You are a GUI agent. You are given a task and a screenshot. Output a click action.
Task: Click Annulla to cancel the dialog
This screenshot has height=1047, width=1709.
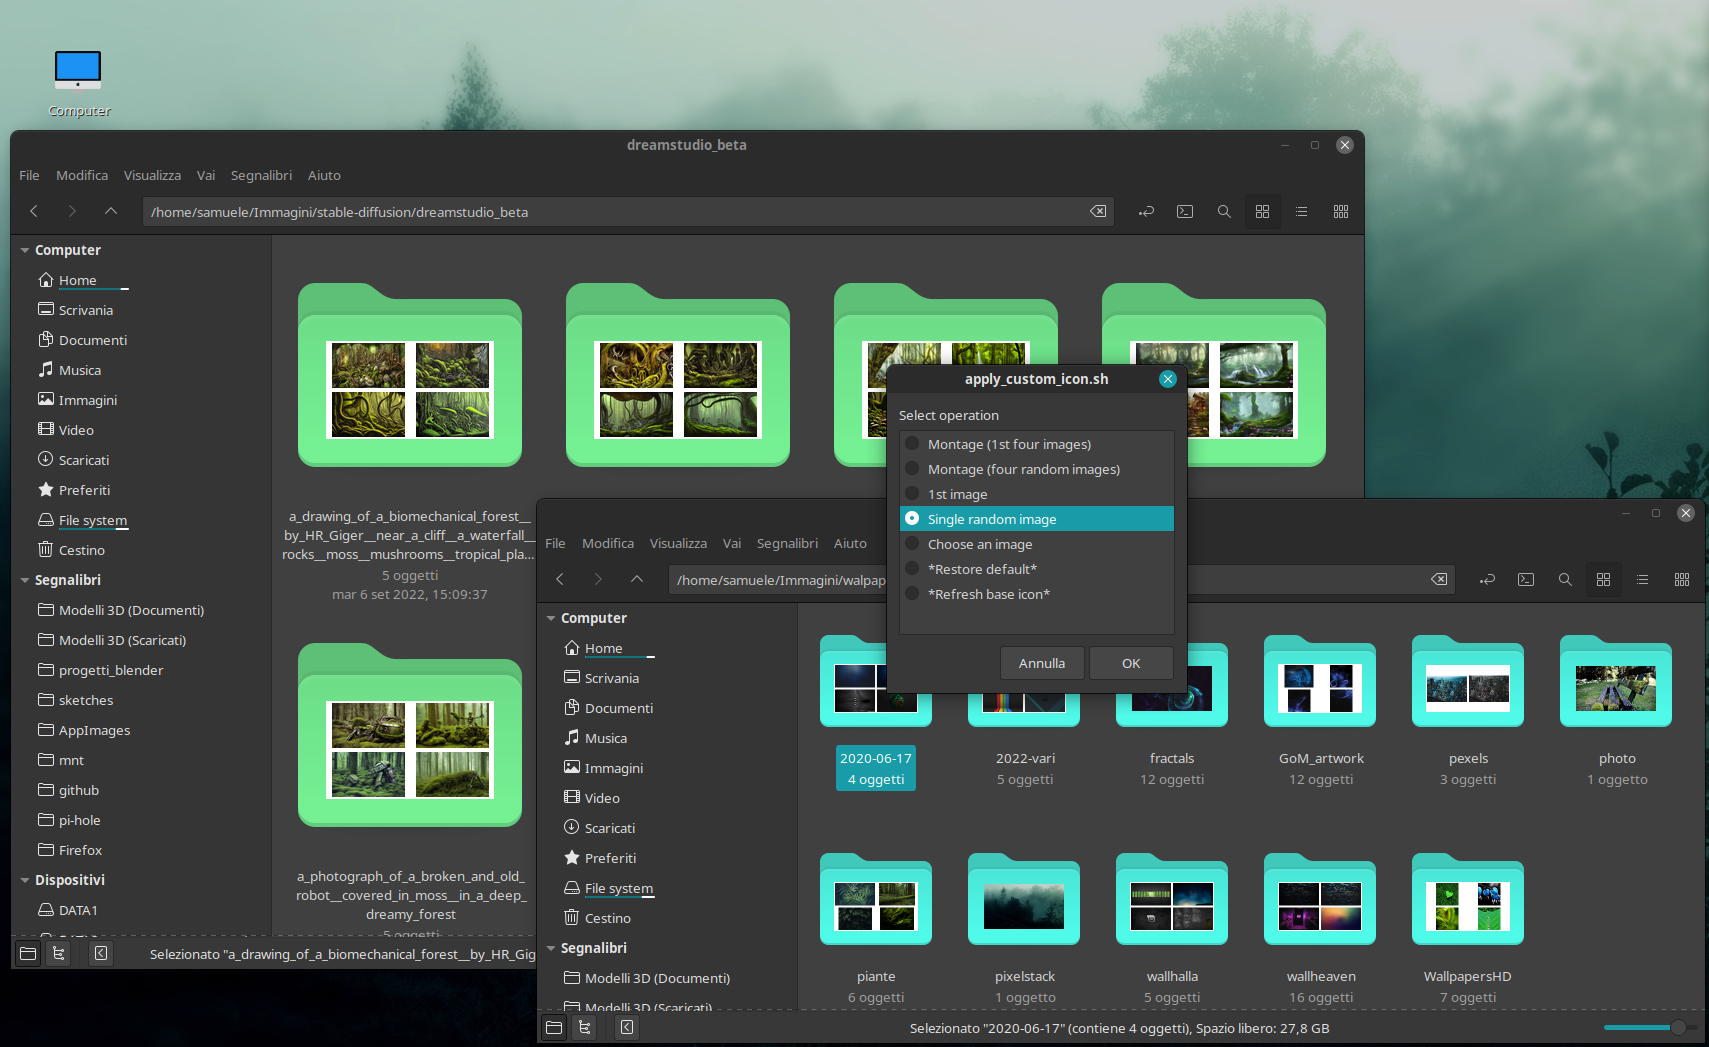(x=1041, y=663)
